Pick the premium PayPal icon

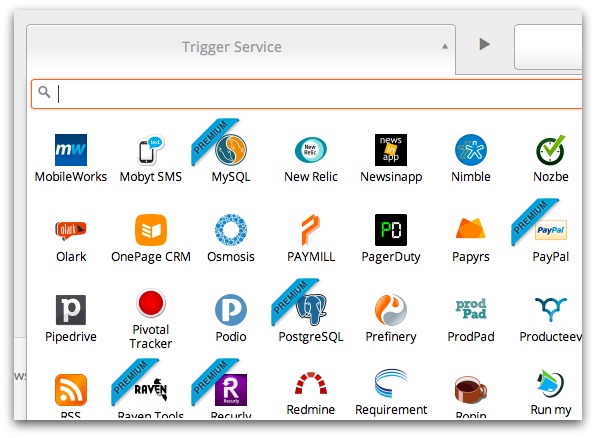pyautogui.click(x=551, y=230)
